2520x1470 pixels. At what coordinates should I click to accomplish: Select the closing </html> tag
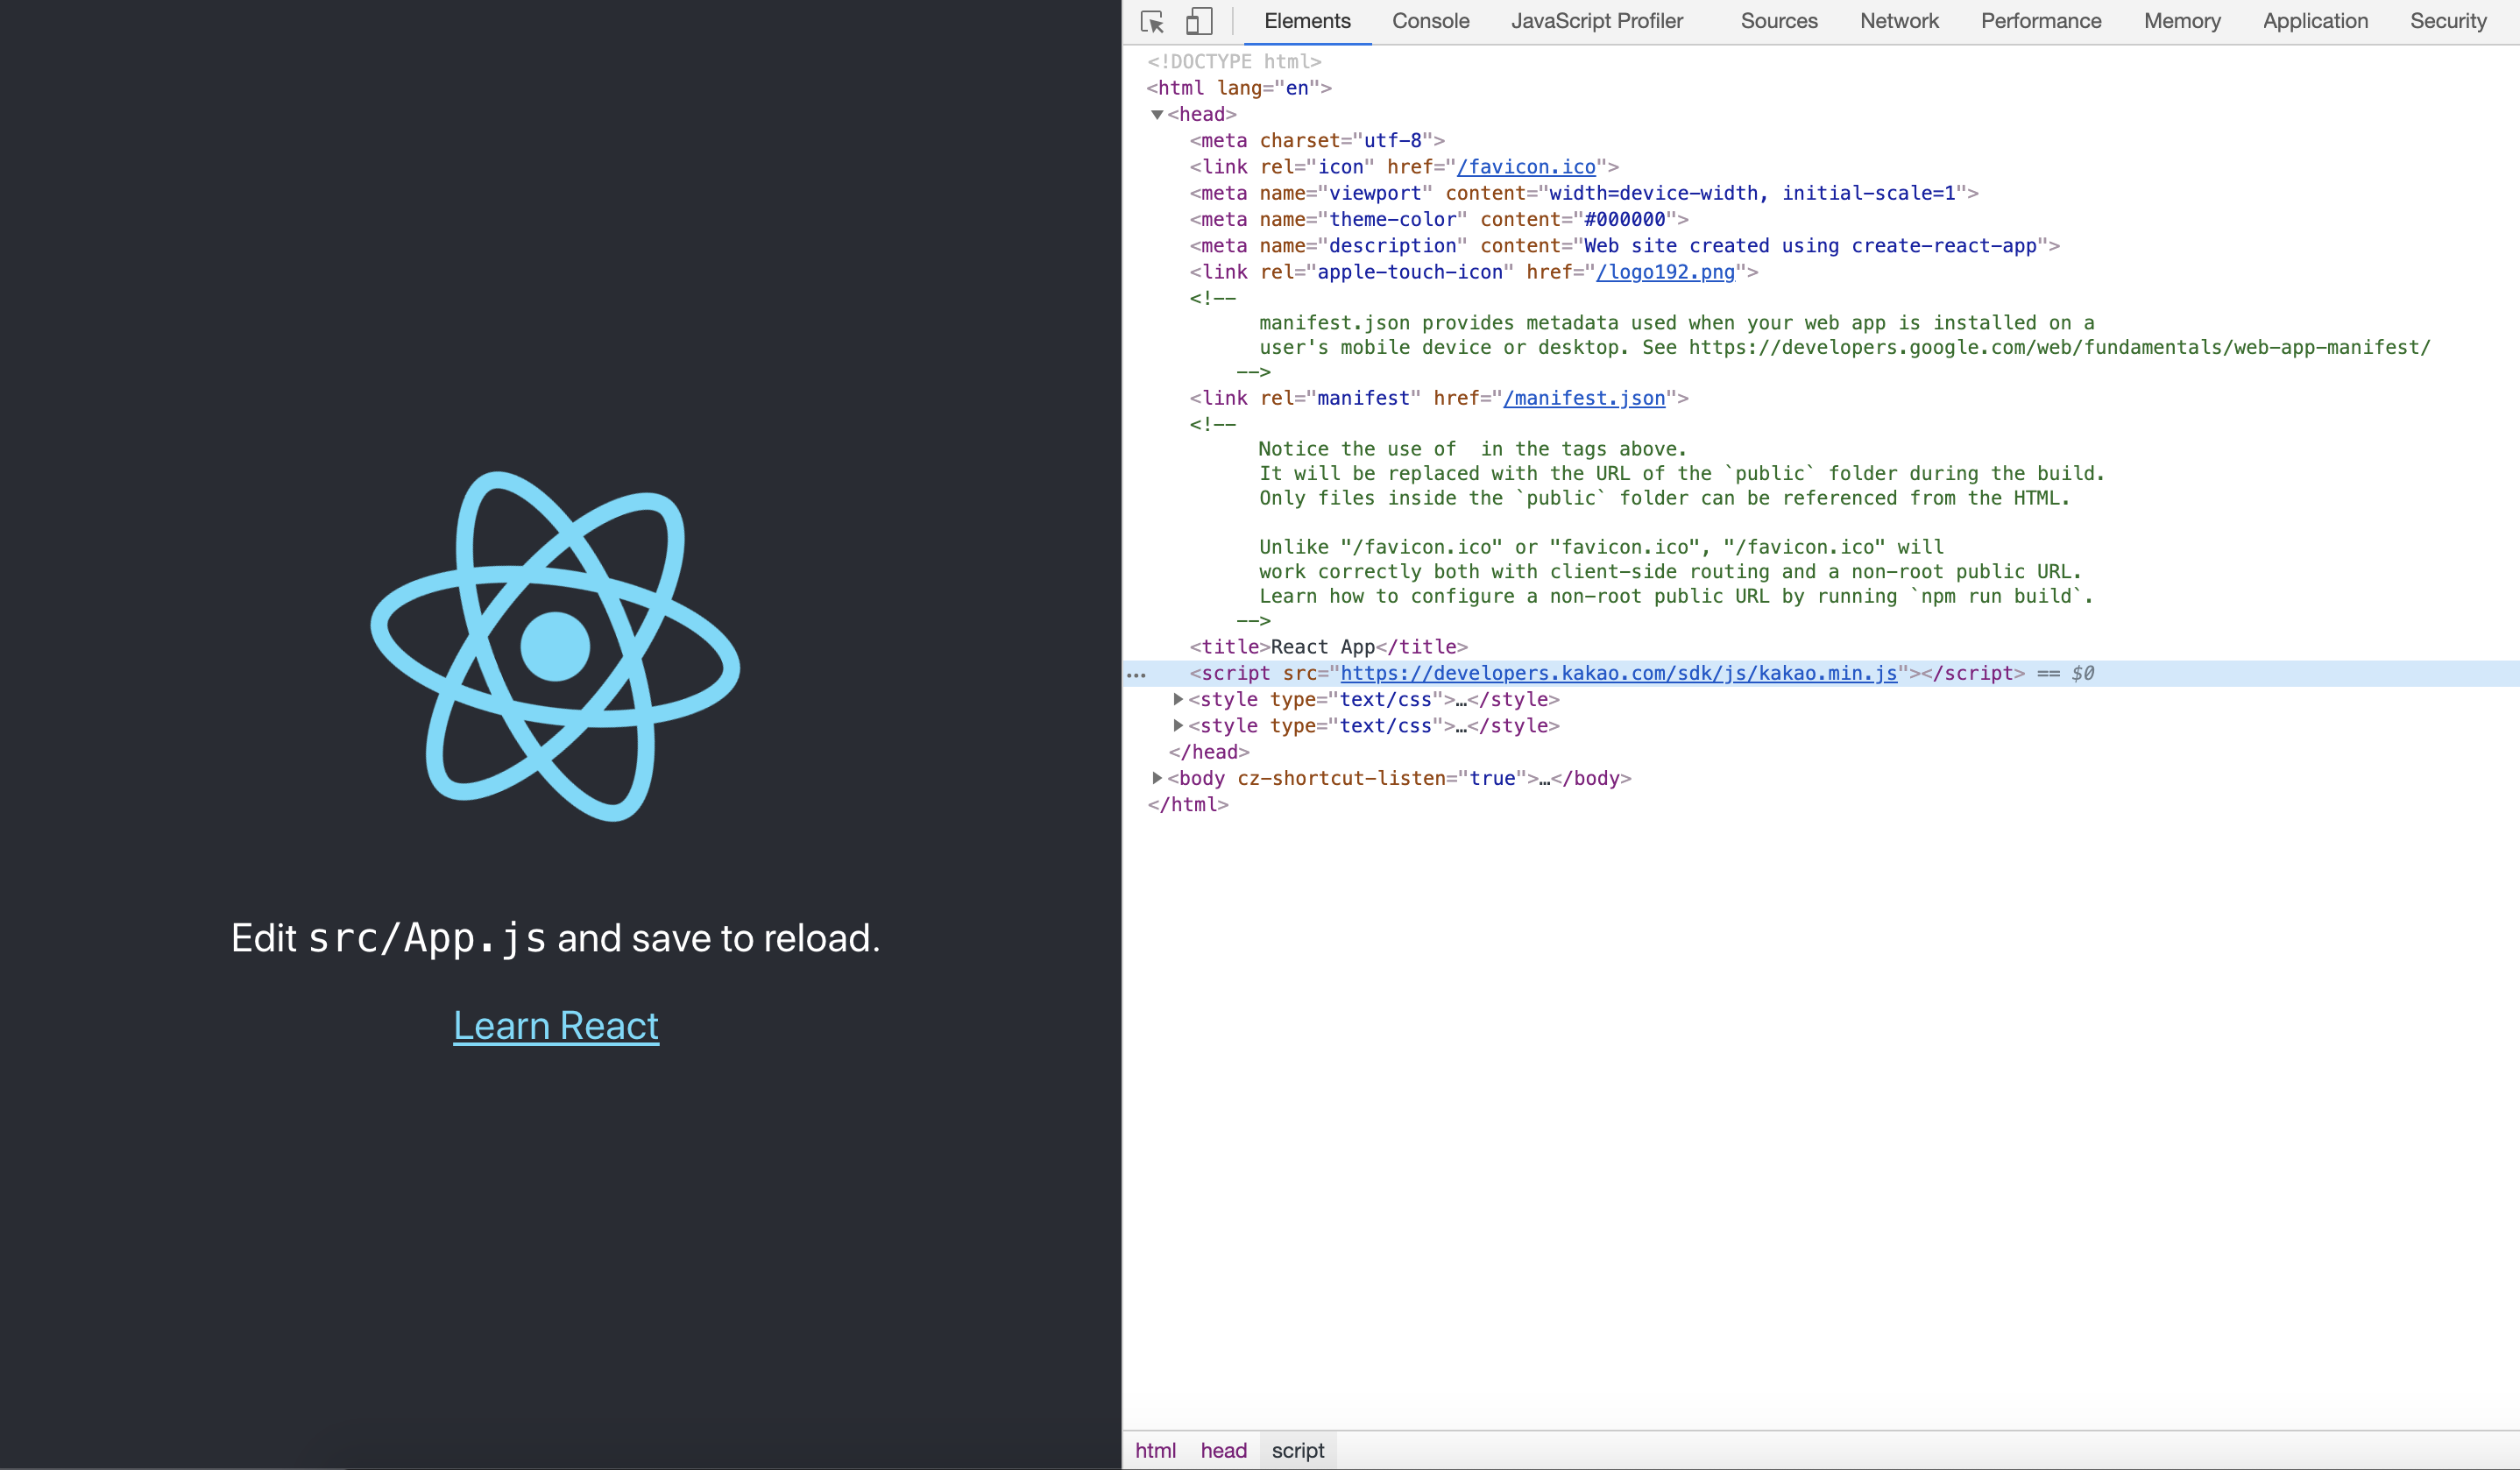(x=1188, y=804)
